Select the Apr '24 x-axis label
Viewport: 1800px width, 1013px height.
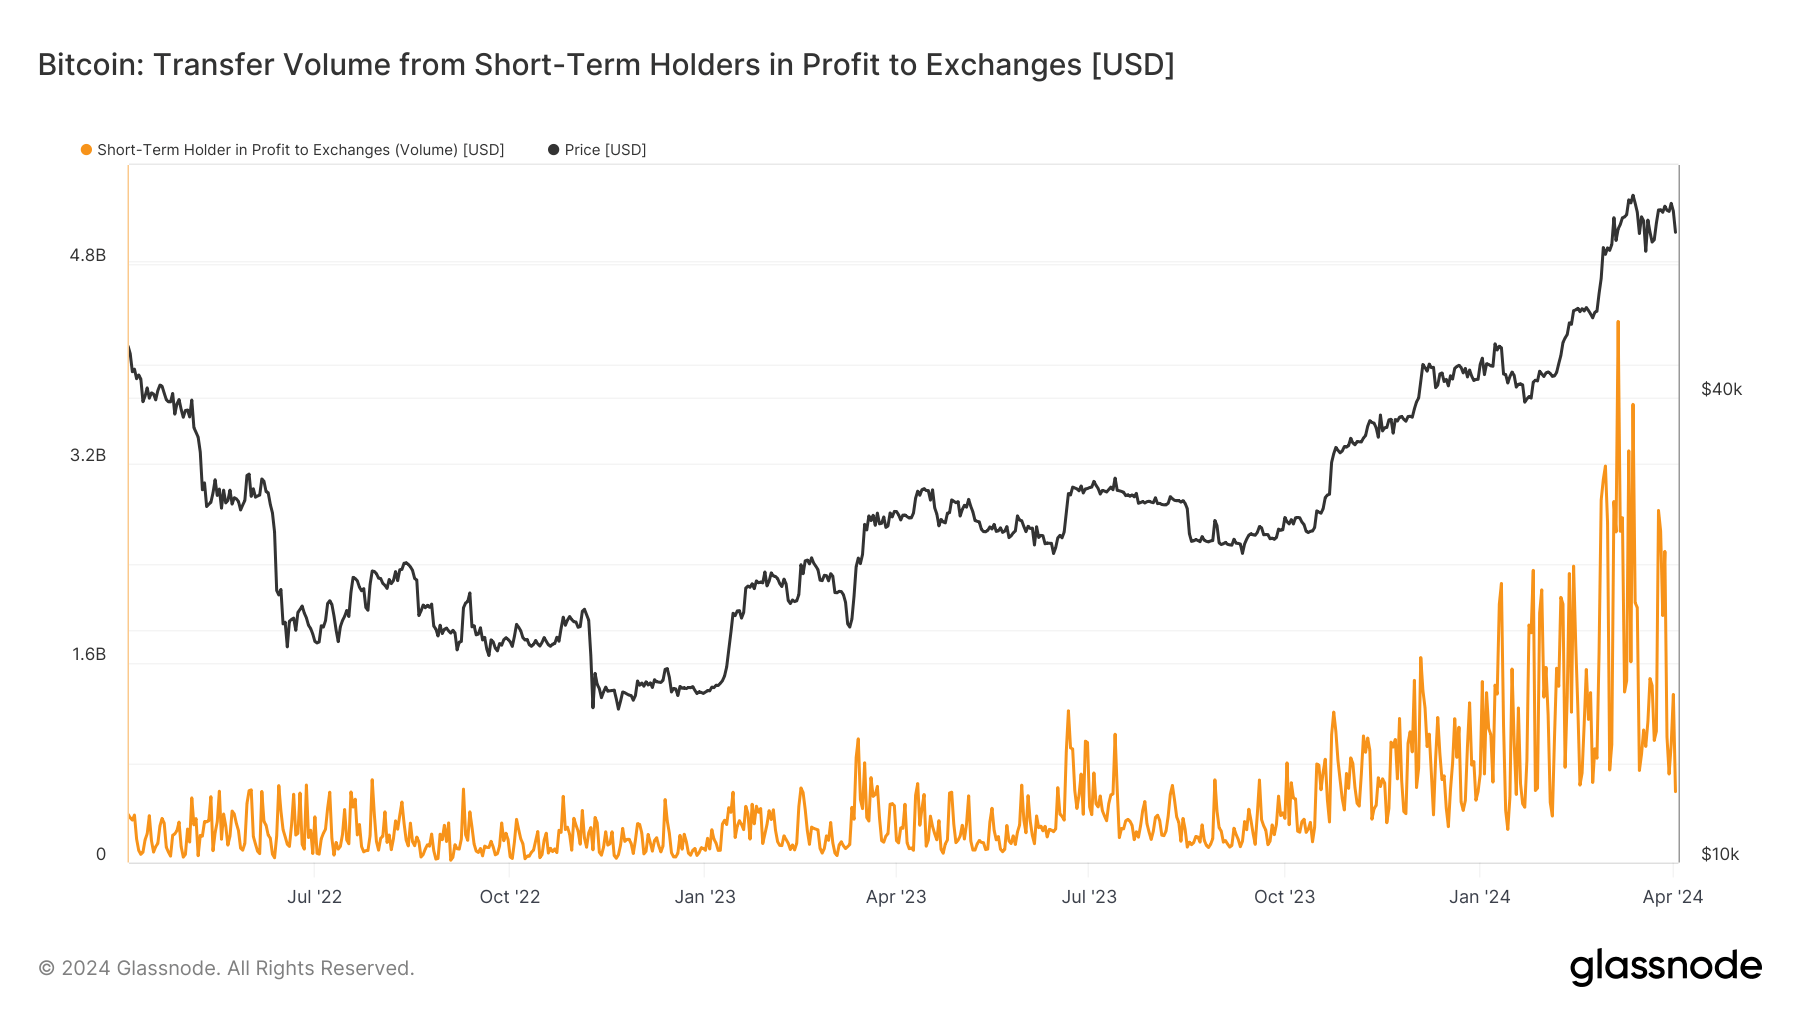[x=1672, y=897]
